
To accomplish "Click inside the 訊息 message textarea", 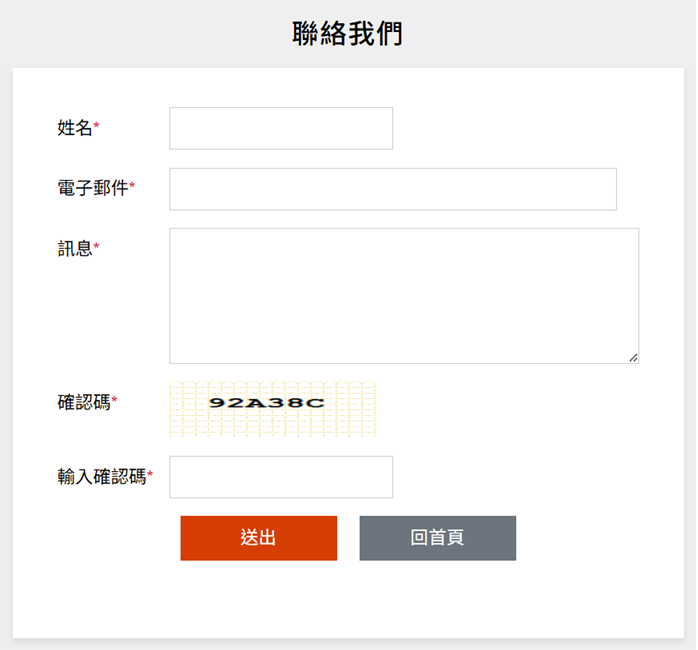I will click(403, 295).
